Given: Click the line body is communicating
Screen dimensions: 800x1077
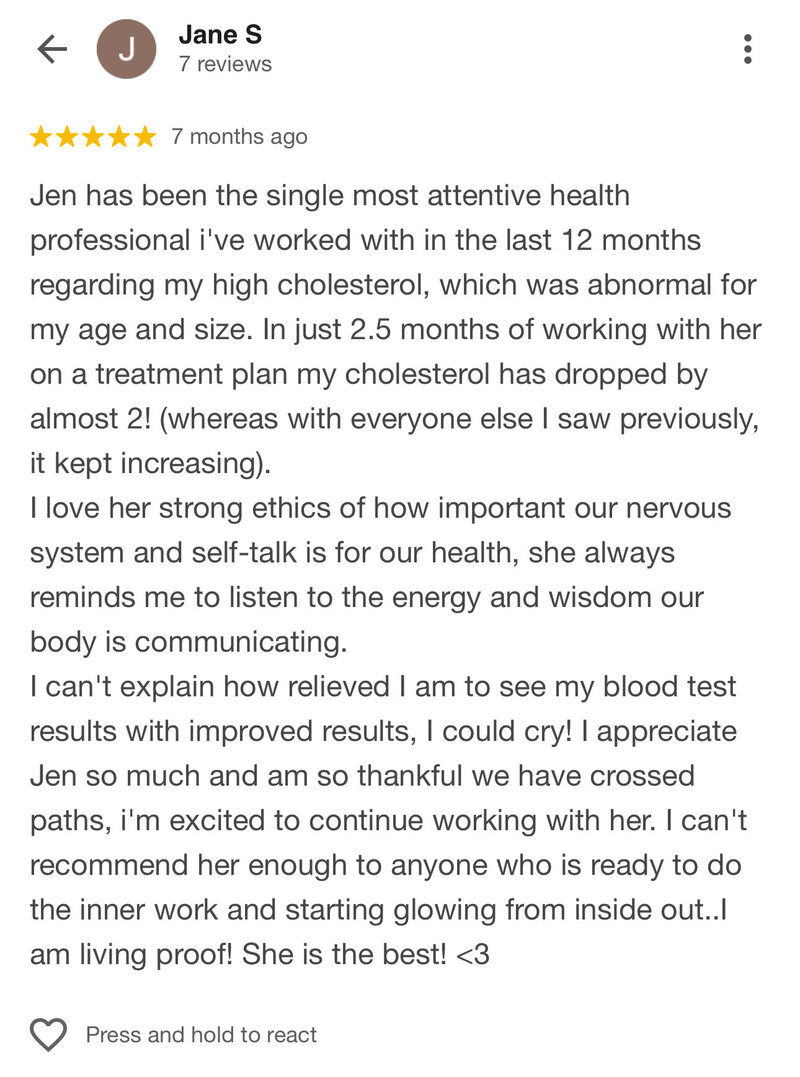Looking at the screenshot, I should (x=189, y=642).
